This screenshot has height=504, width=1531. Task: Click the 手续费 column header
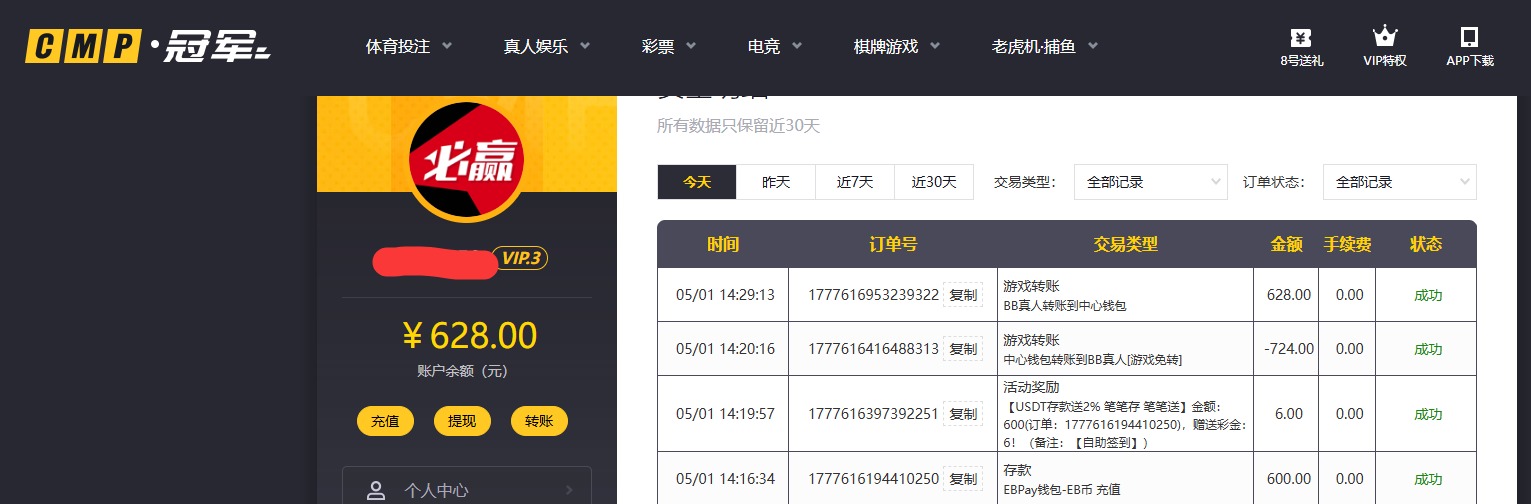coord(1347,244)
